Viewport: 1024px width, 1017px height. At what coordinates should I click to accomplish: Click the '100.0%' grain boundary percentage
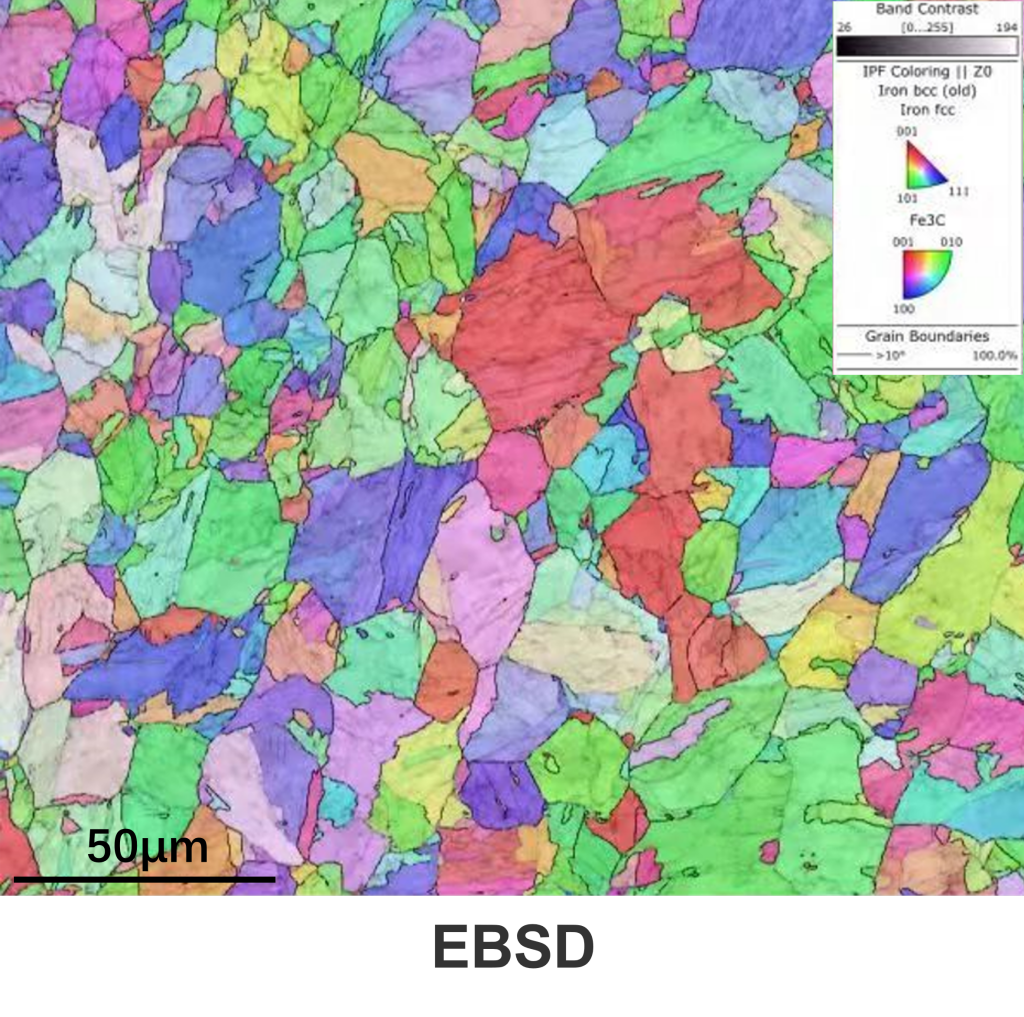995,356
